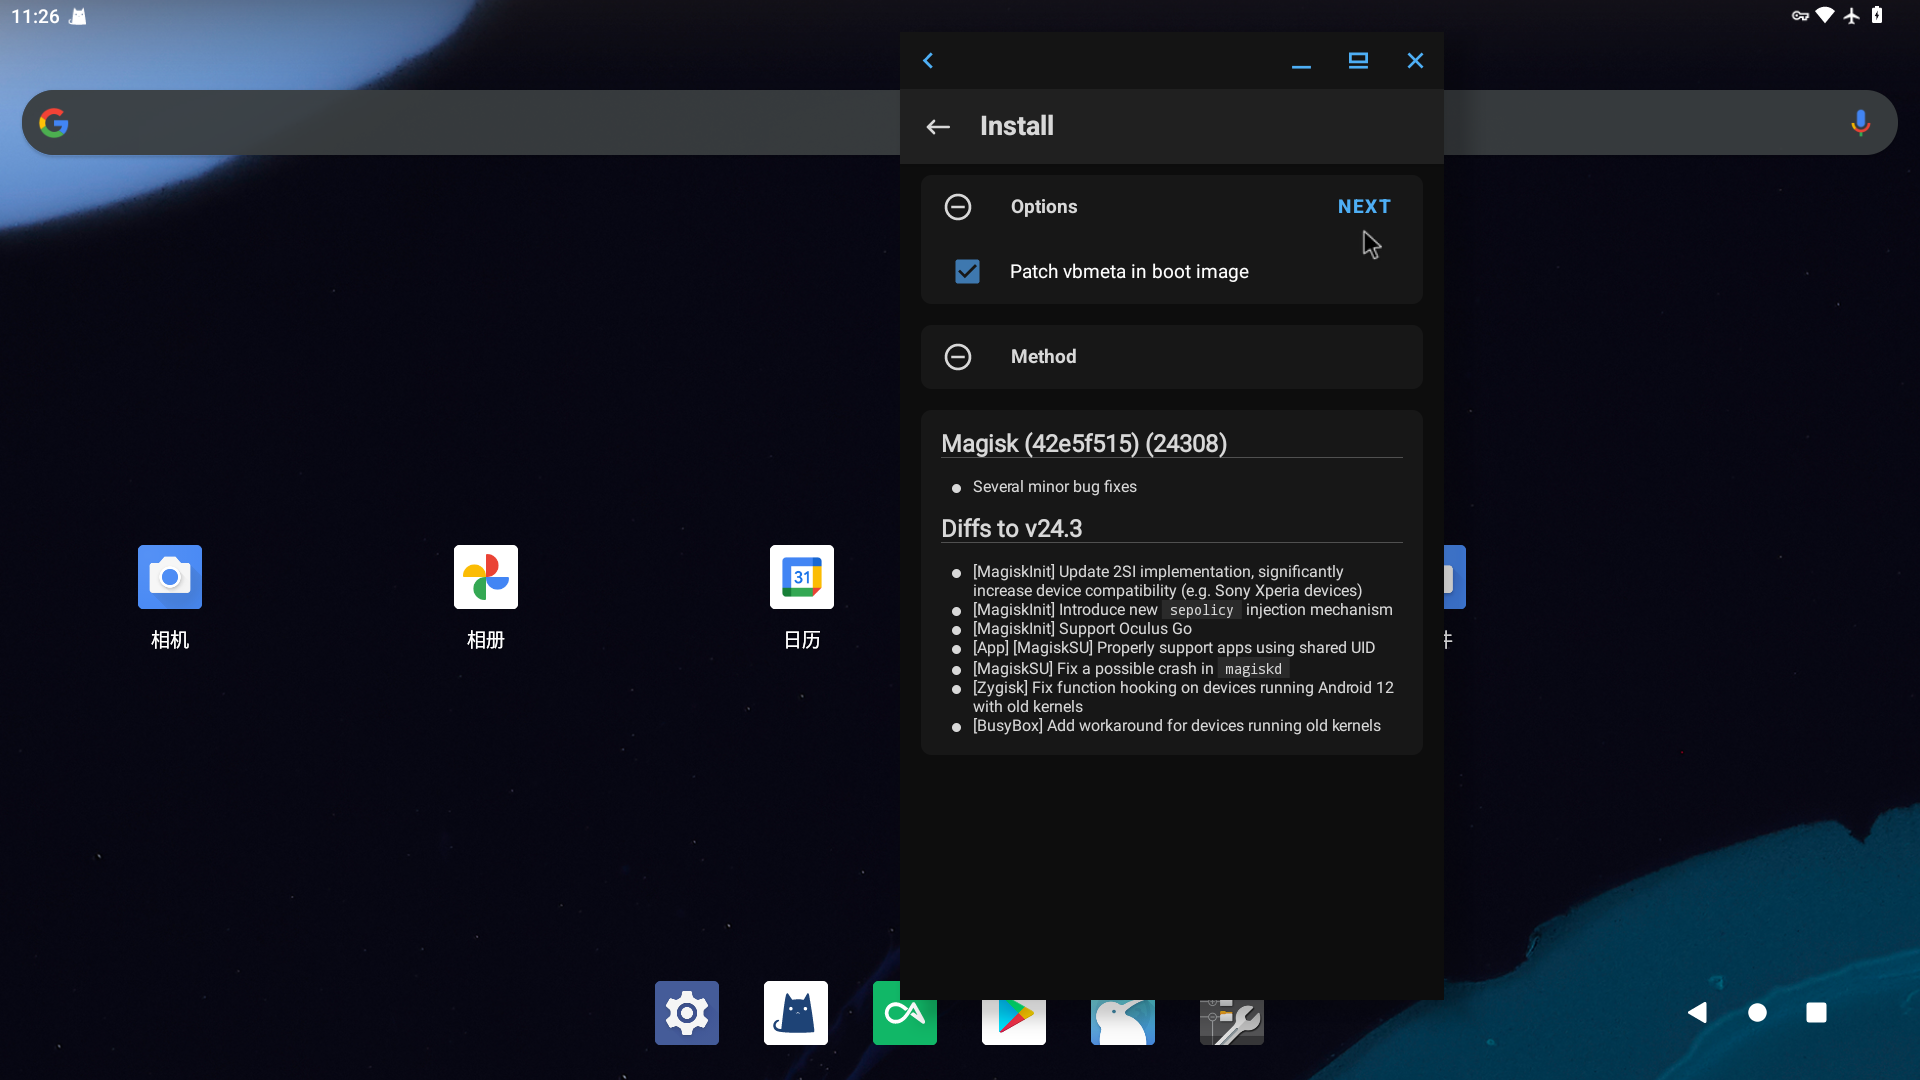This screenshot has height=1080, width=1920.
Task: Select the sepolicy changelog entry text
Action: click(1200, 610)
